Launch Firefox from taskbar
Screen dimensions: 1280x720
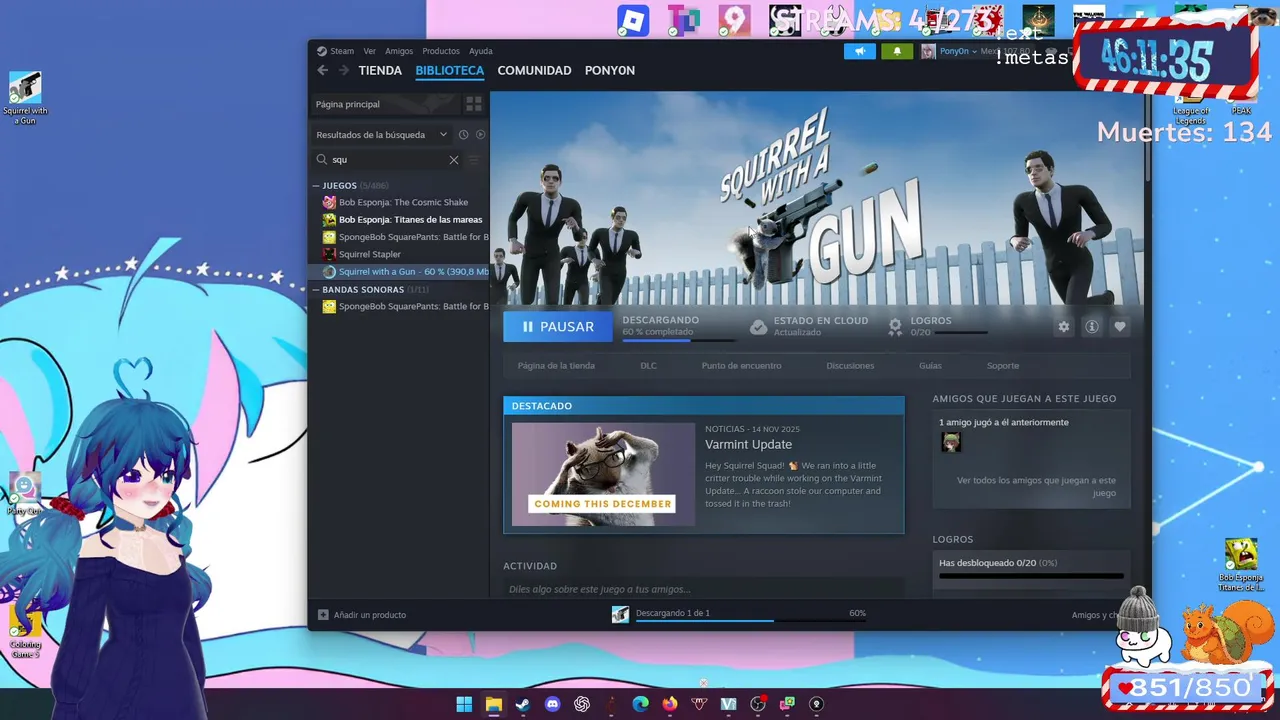pyautogui.click(x=669, y=704)
